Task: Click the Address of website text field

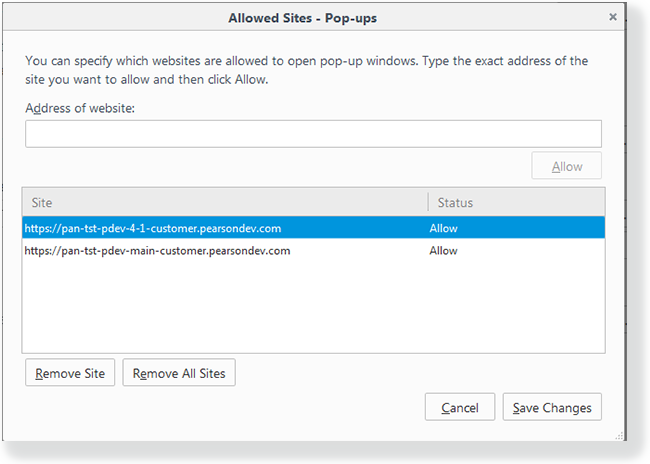Action: [313, 134]
